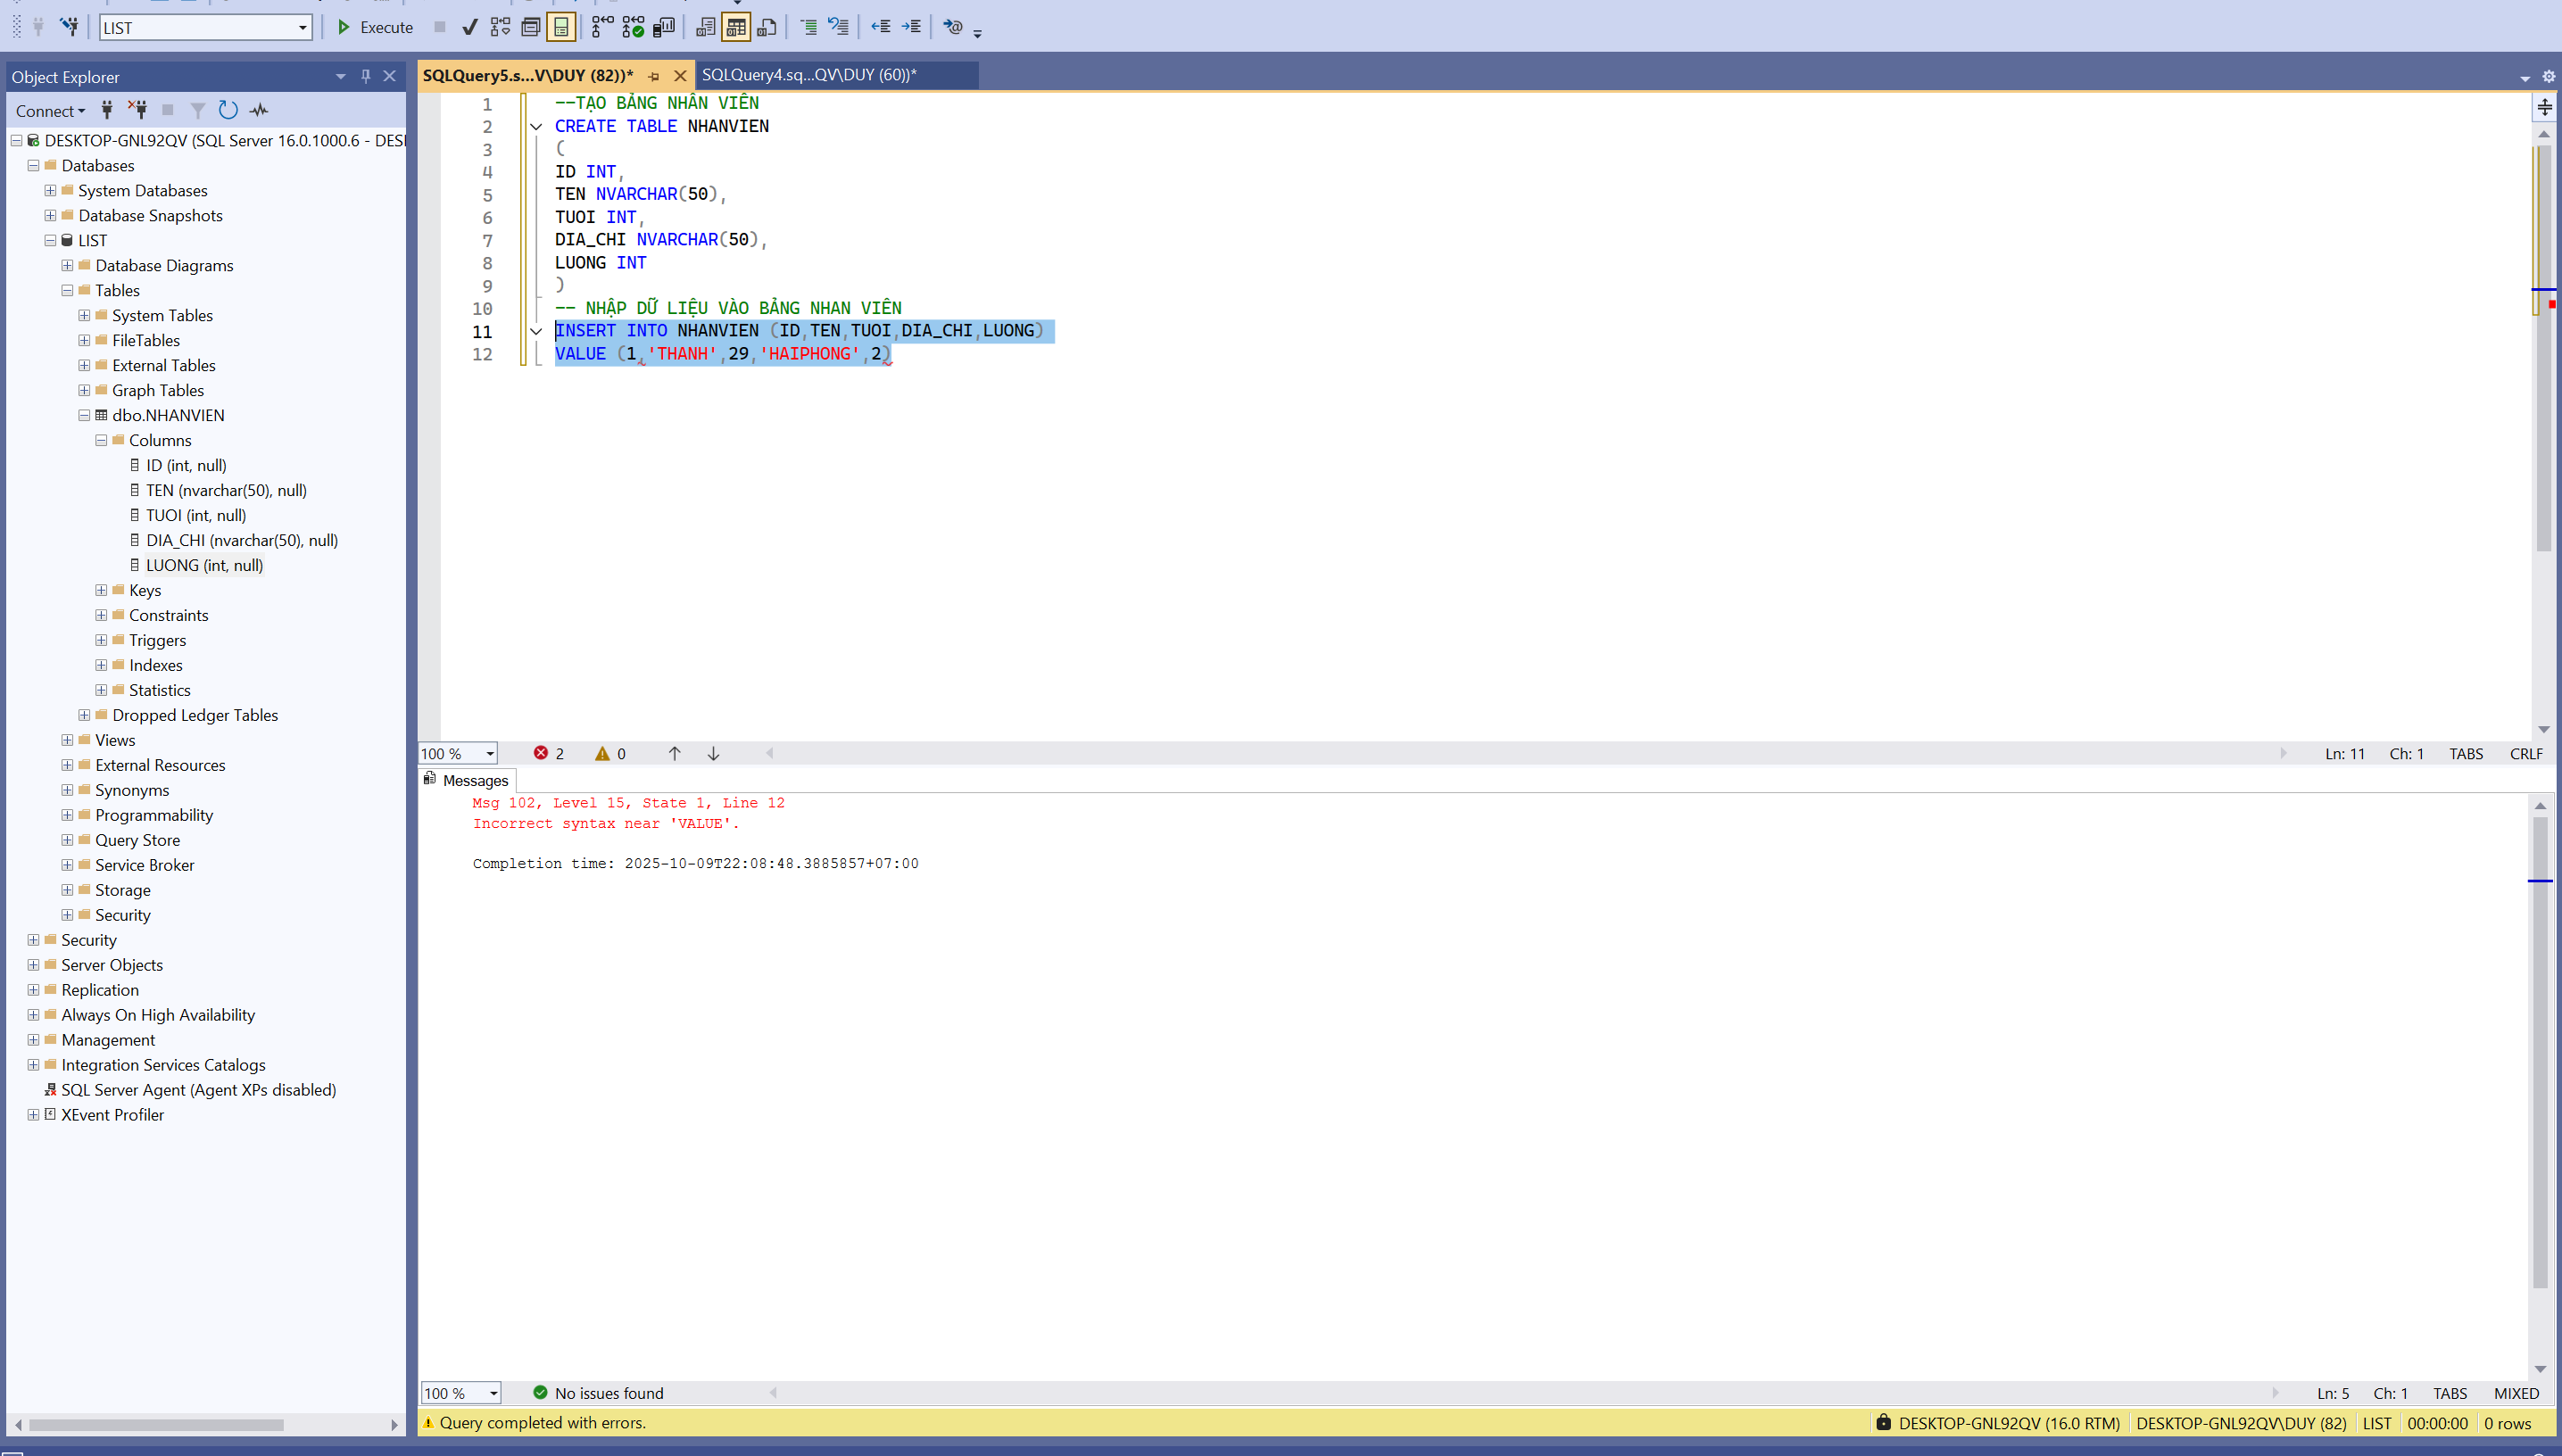Expand the Views folder
The width and height of the screenshot is (2562, 1456).
coord(67,740)
